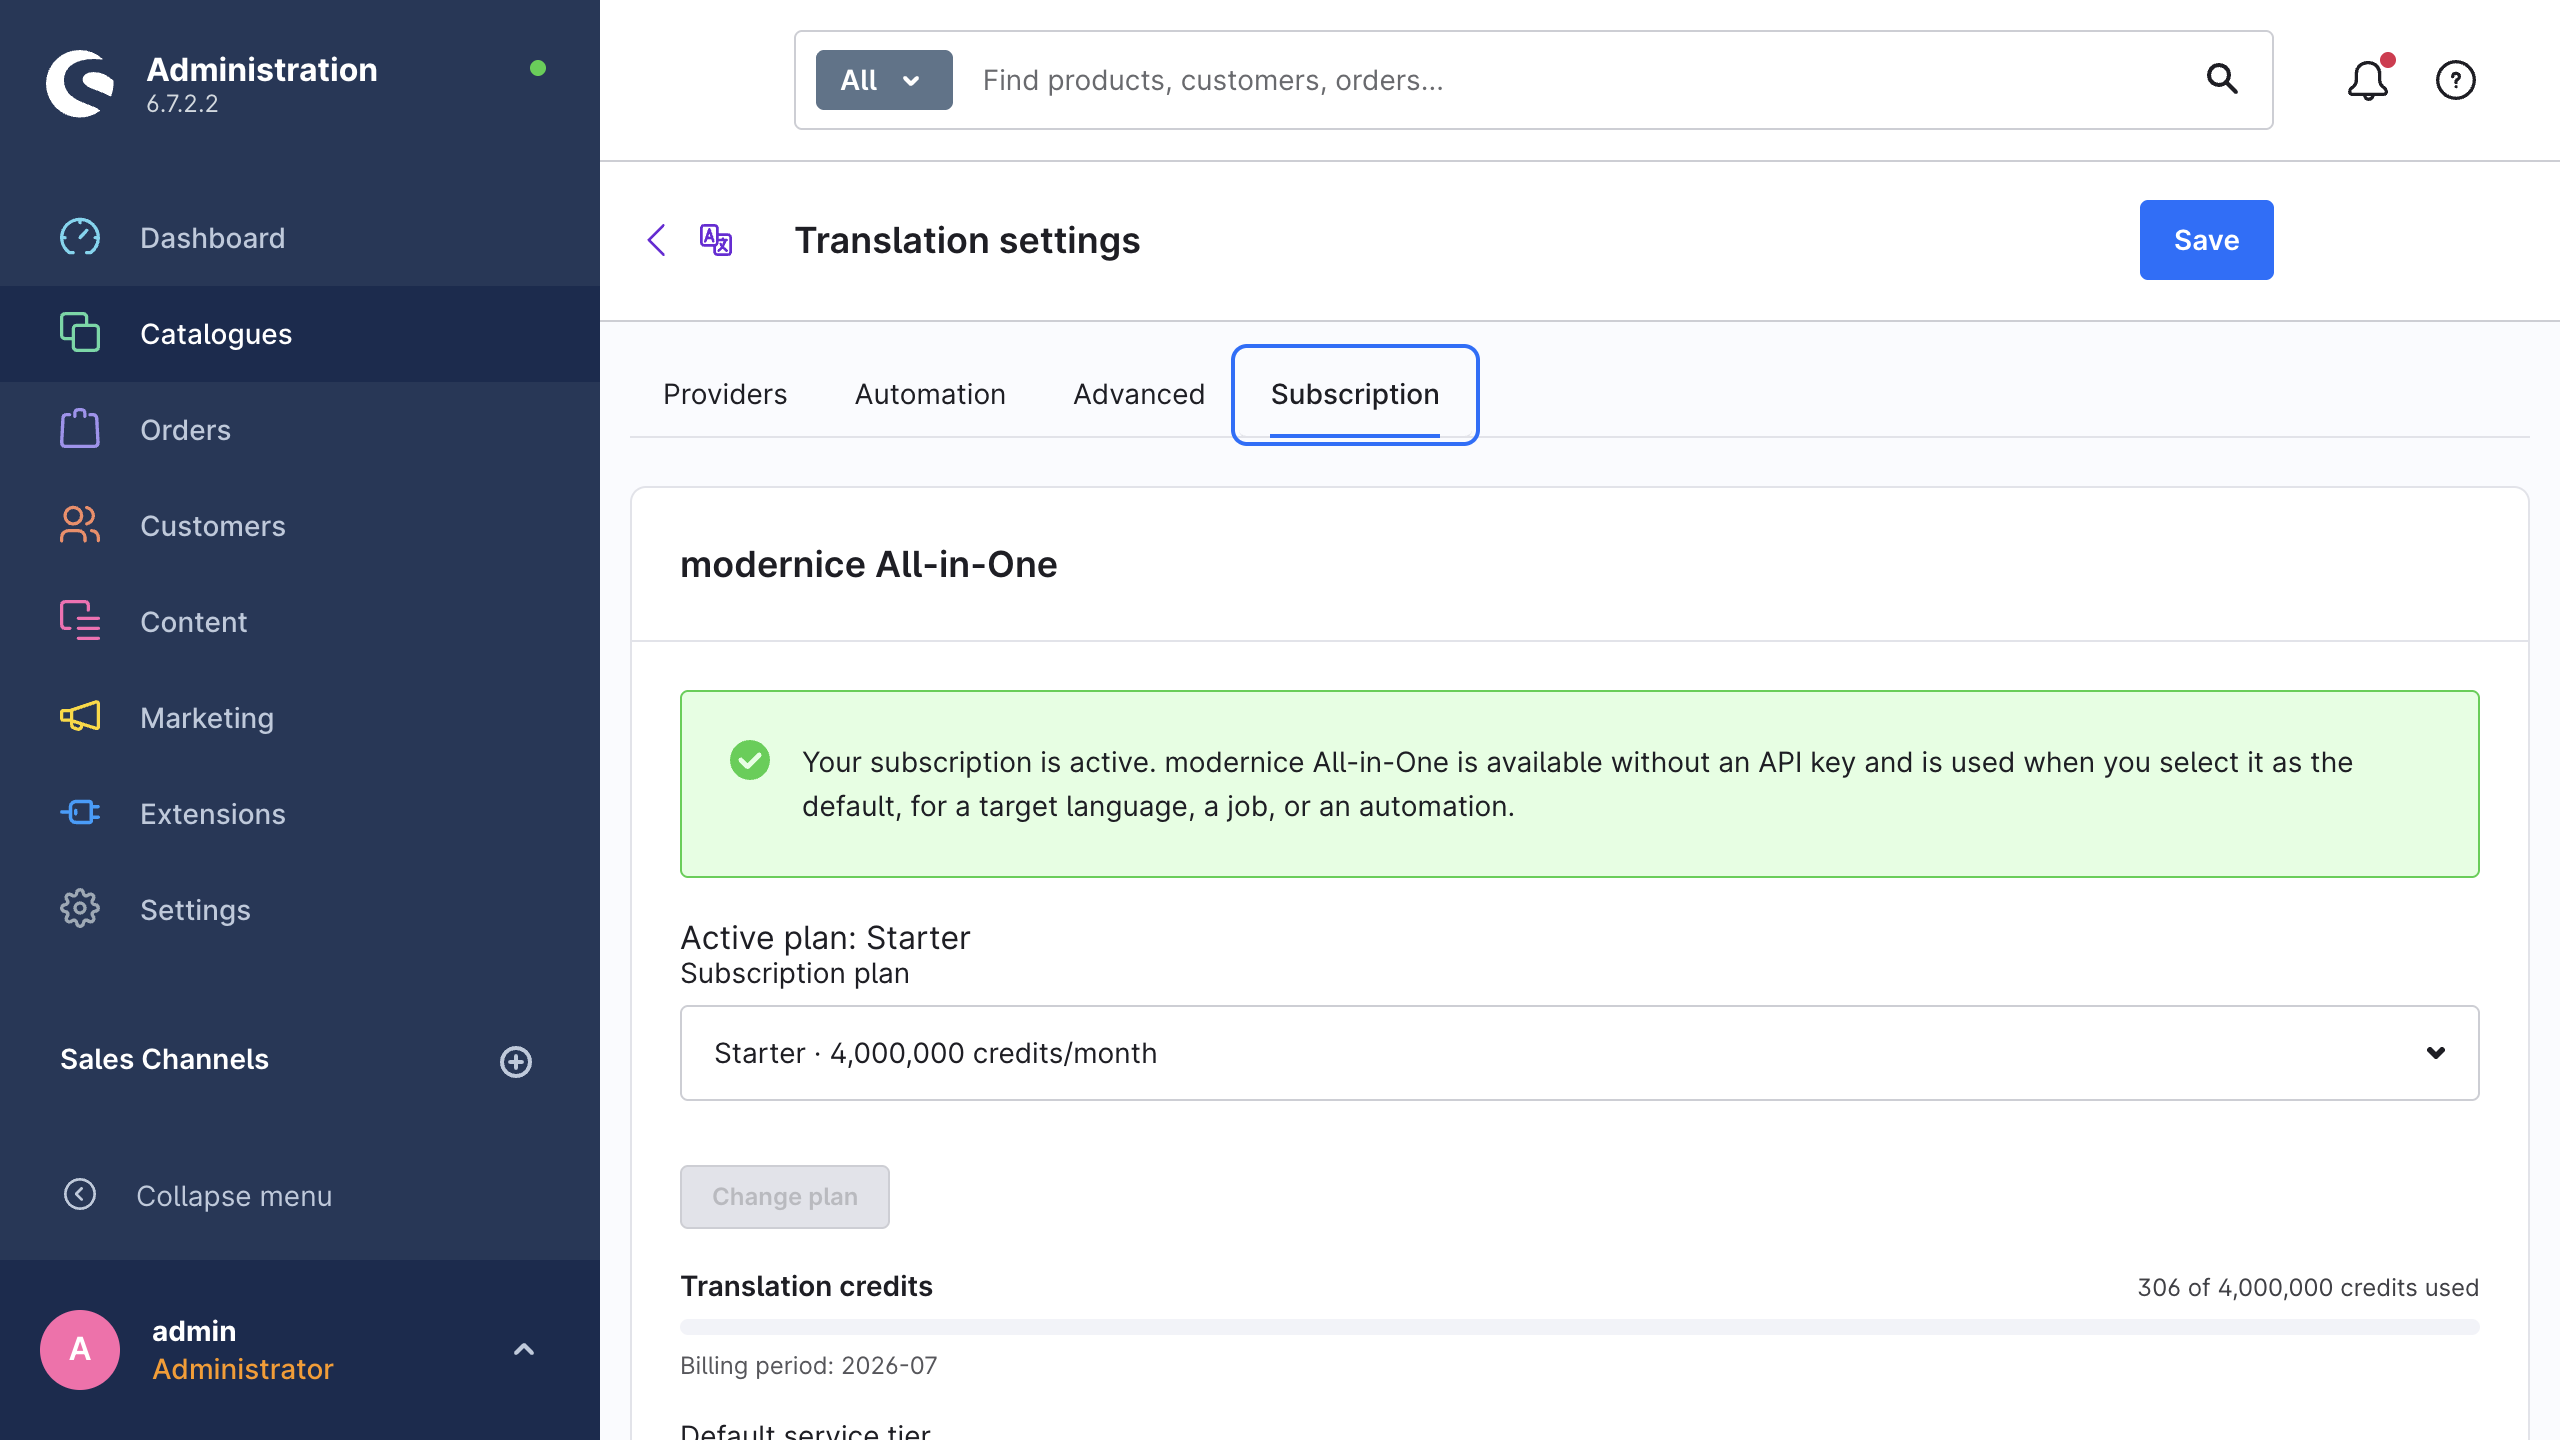Screen dimensions: 2560x1440
Task: Open Customers menu item
Action: tap(300, 526)
